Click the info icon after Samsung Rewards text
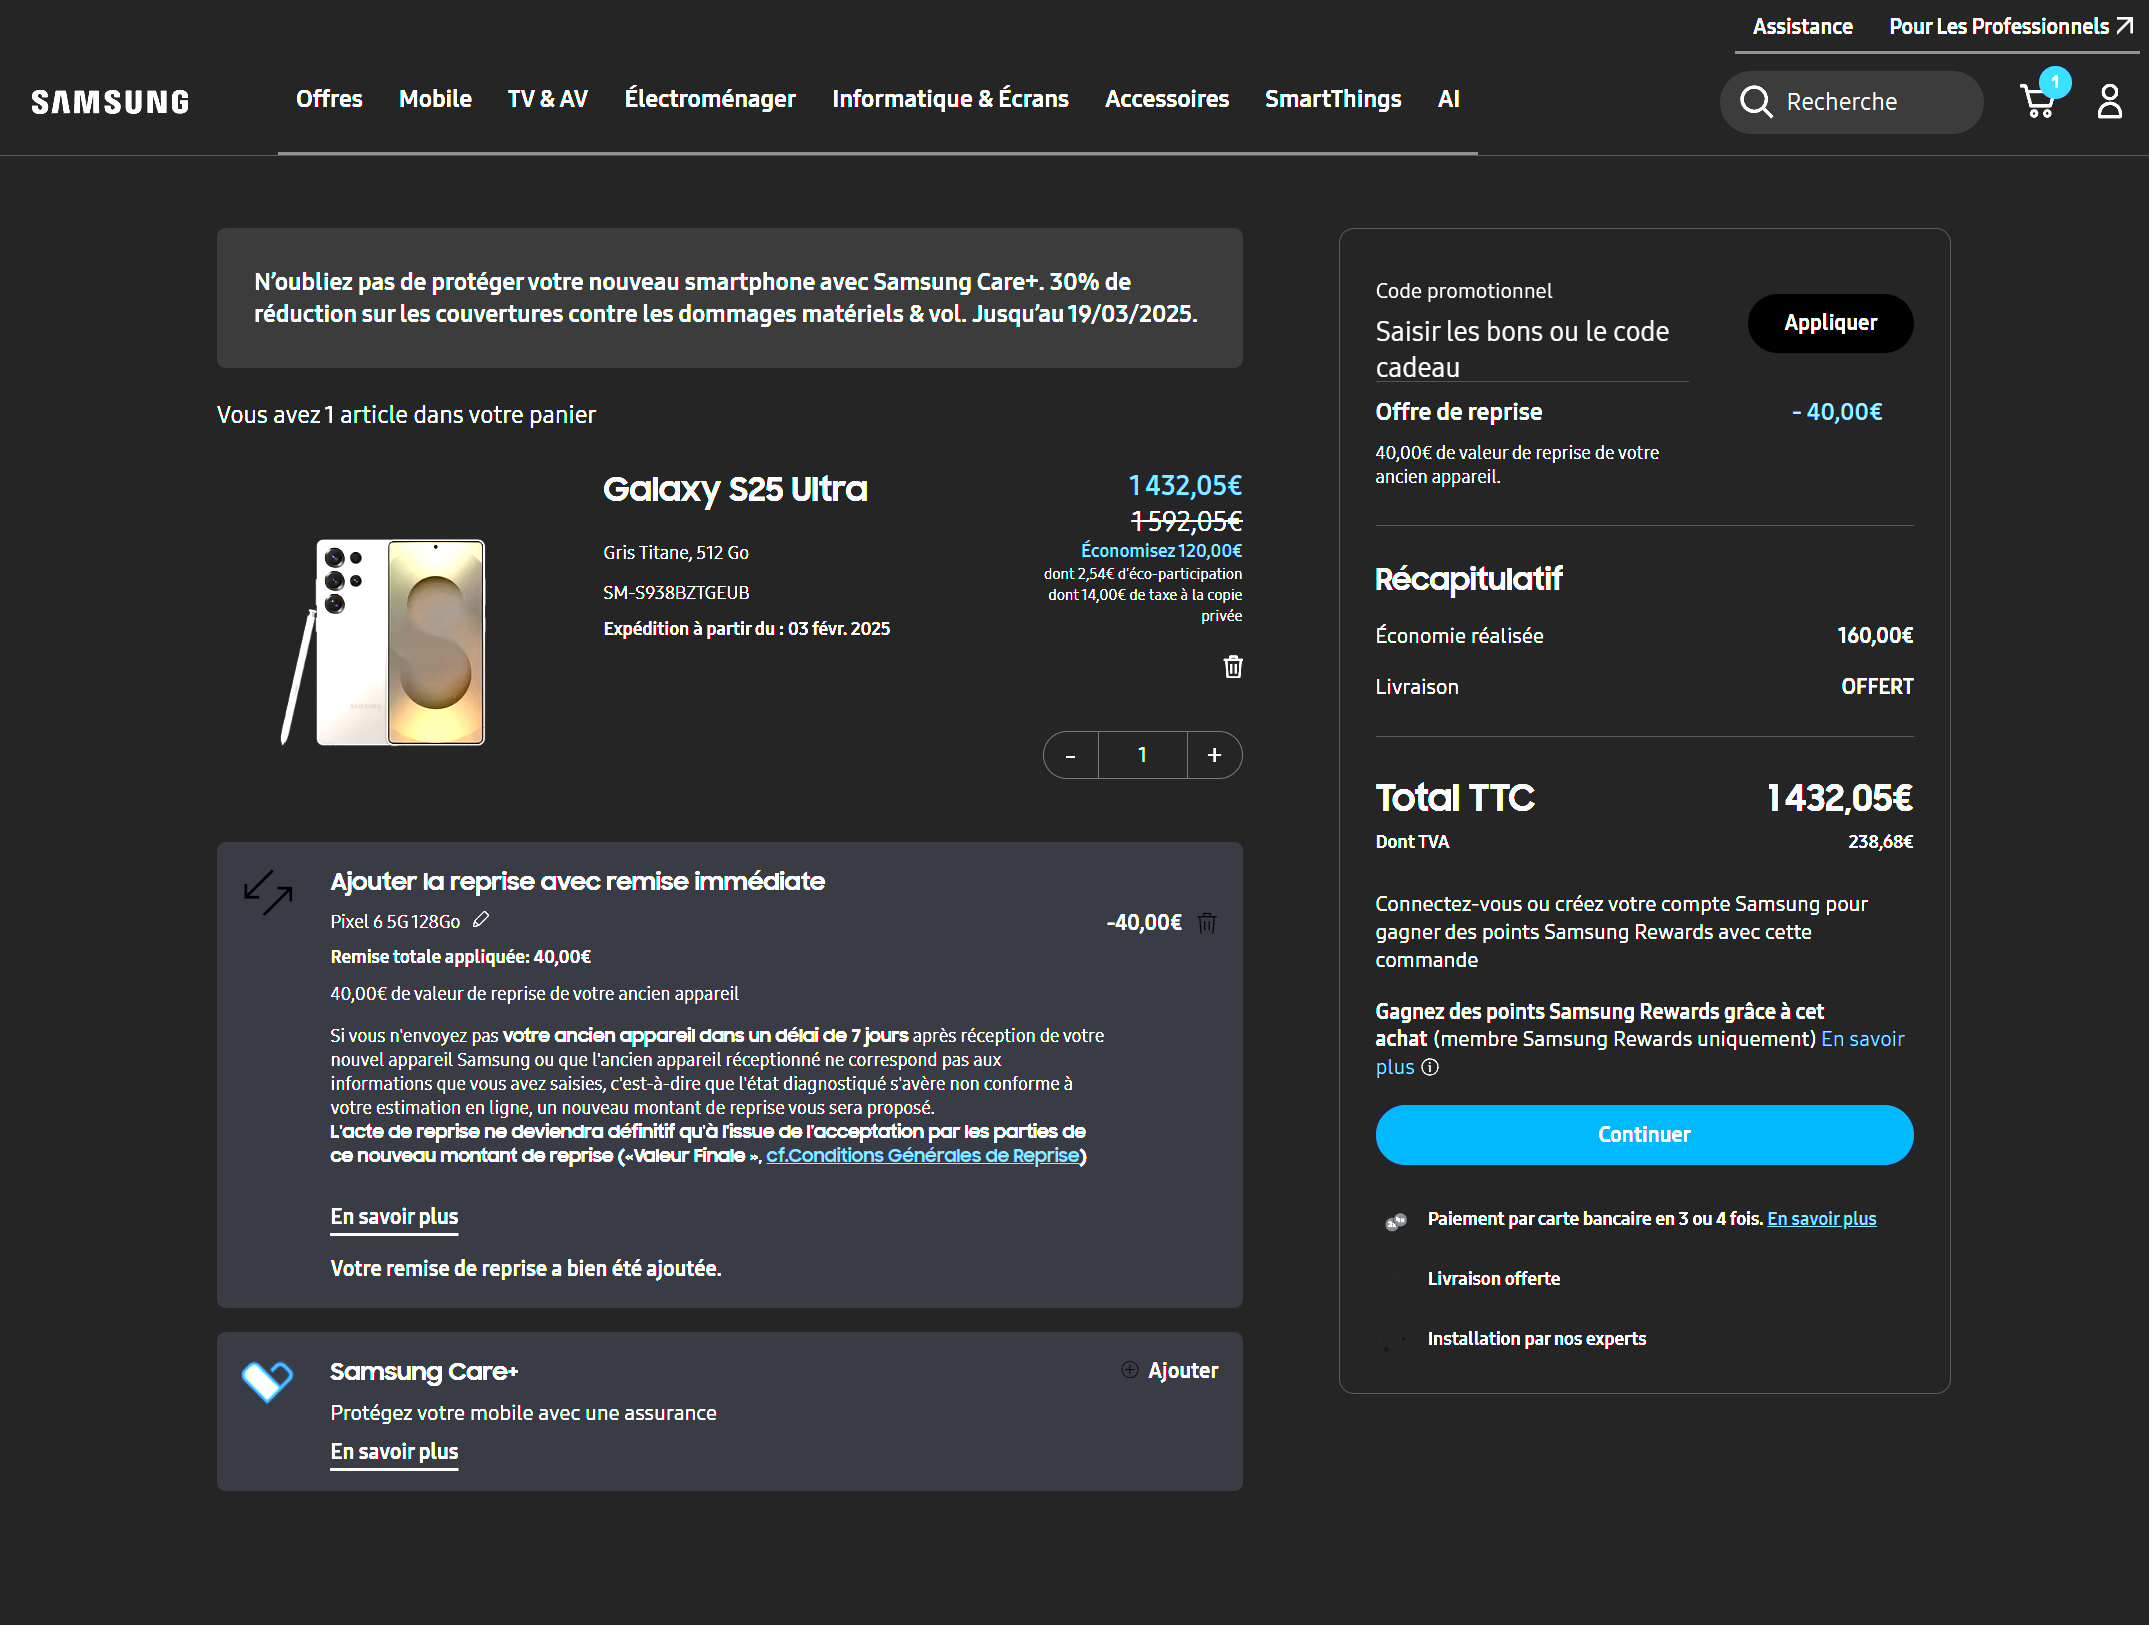The width and height of the screenshot is (2149, 1625). (1430, 1067)
